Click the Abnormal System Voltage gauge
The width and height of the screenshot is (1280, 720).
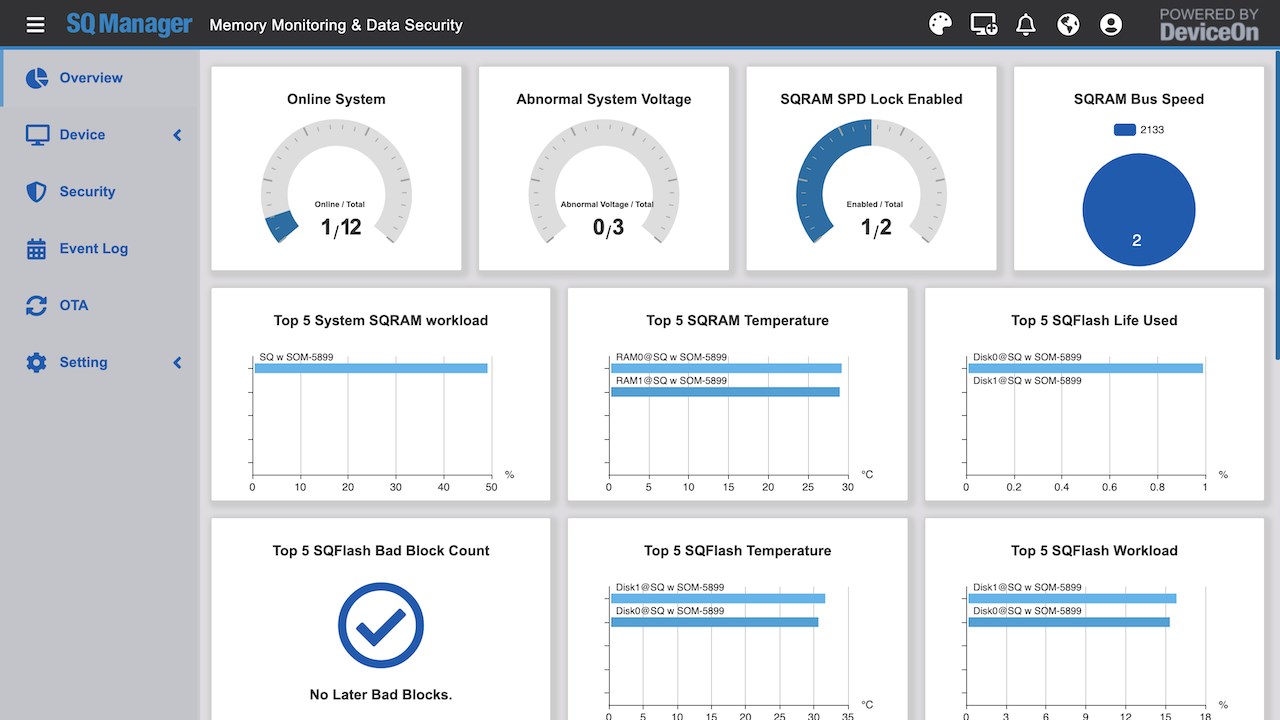point(604,180)
